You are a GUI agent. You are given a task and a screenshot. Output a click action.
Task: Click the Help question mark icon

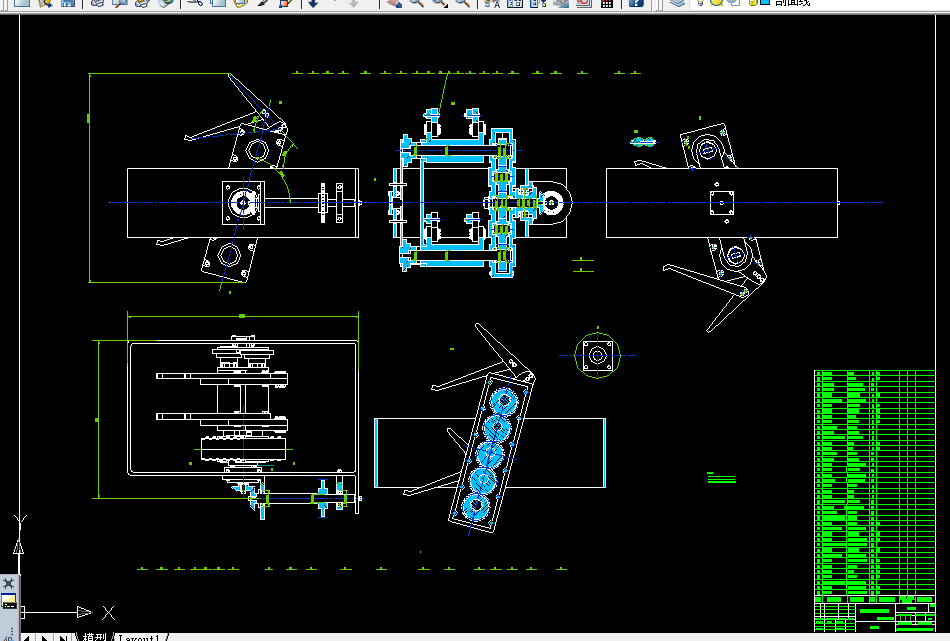636,2
